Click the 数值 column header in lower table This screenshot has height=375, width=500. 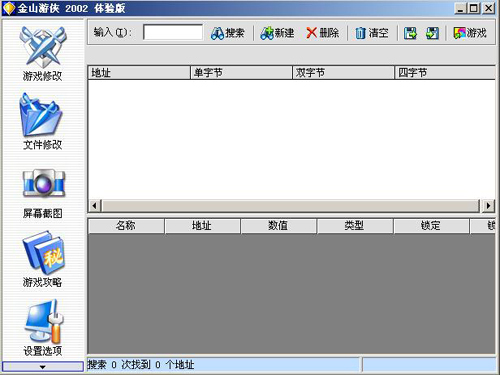point(278,226)
